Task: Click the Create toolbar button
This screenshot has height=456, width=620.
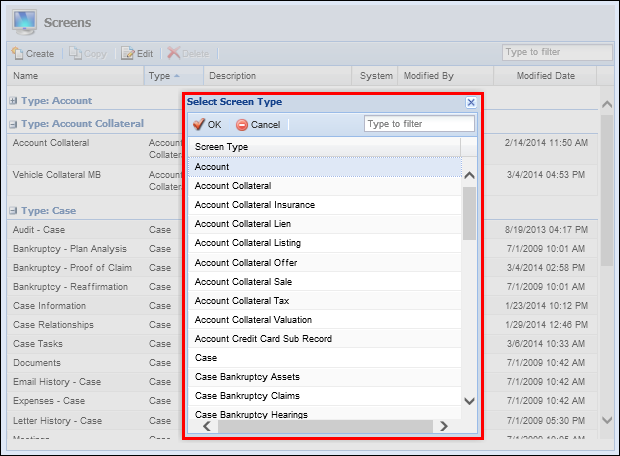Action: pos(33,53)
